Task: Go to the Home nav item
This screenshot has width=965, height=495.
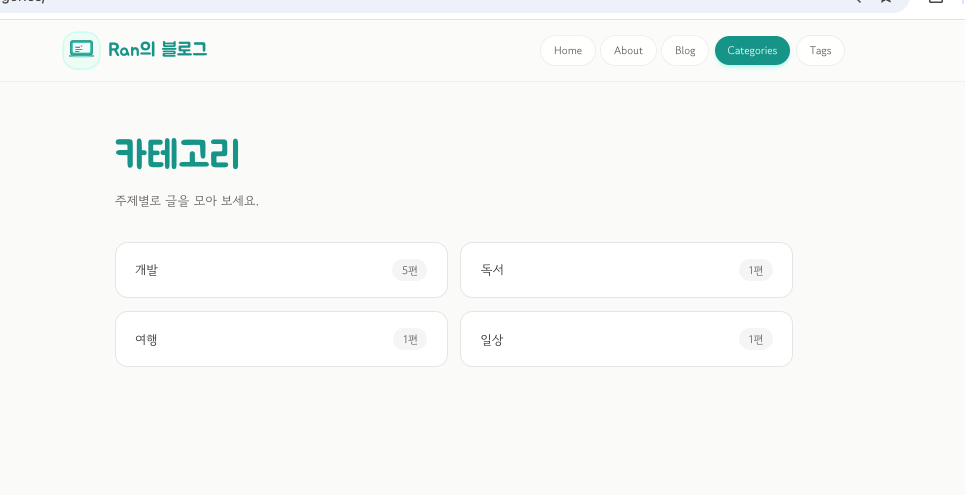Action: pyautogui.click(x=567, y=50)
